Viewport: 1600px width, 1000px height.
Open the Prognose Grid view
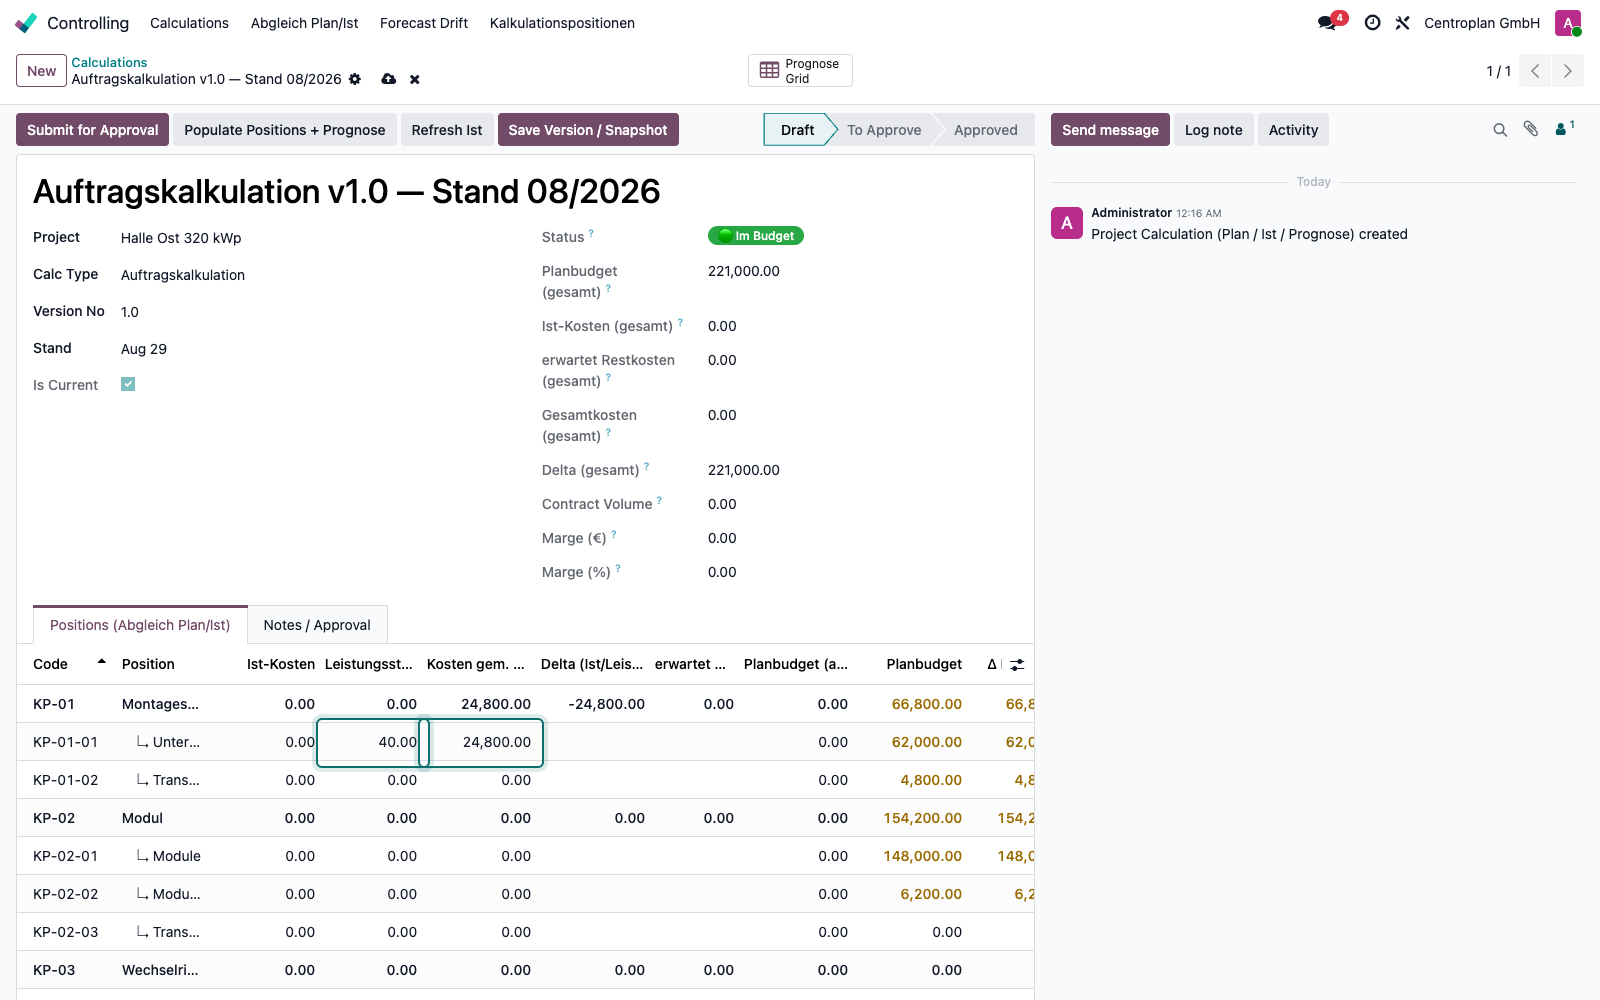click(800, 71)
